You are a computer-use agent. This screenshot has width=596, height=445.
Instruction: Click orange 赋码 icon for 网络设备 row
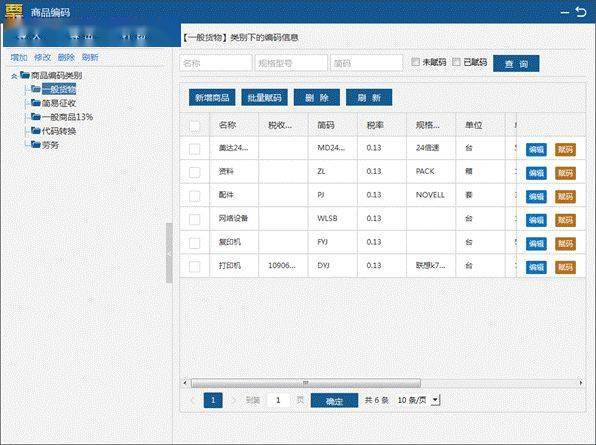pos(565,220)
